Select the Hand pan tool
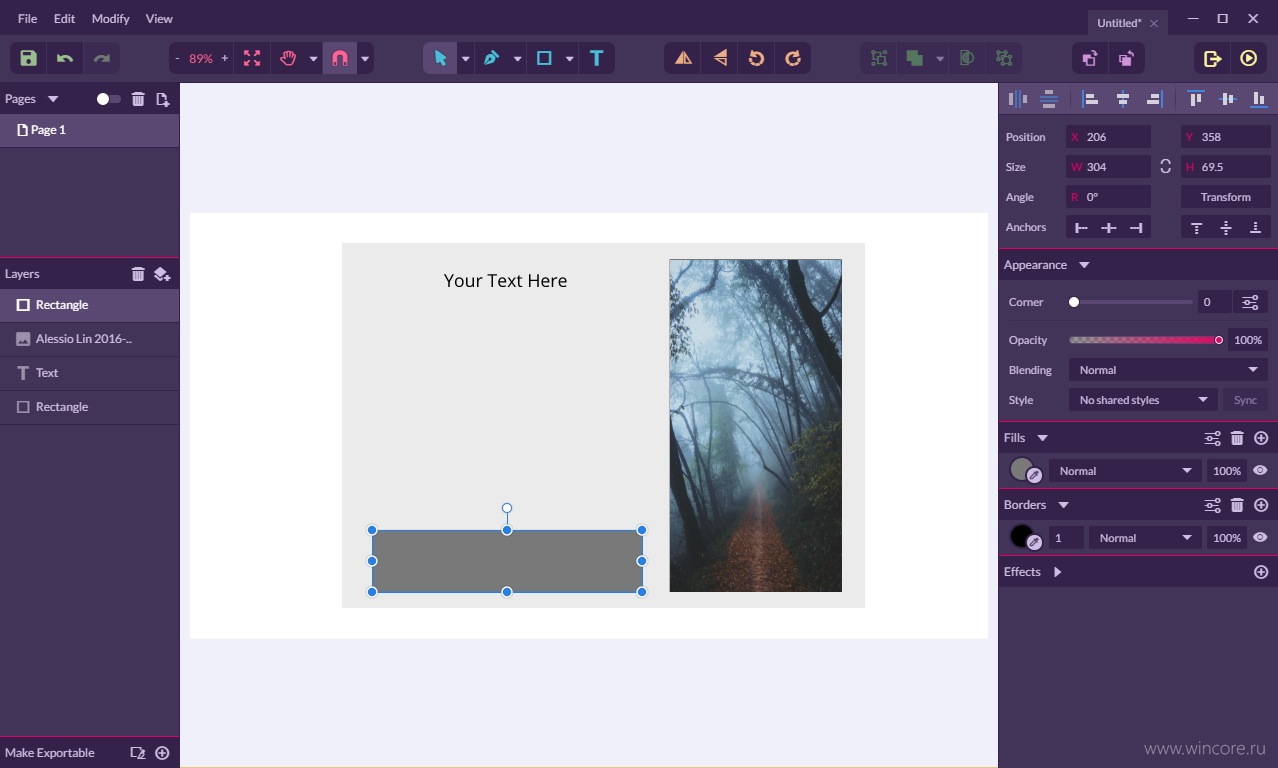This screenshot has height=768, width=1278. click(288, 58)
